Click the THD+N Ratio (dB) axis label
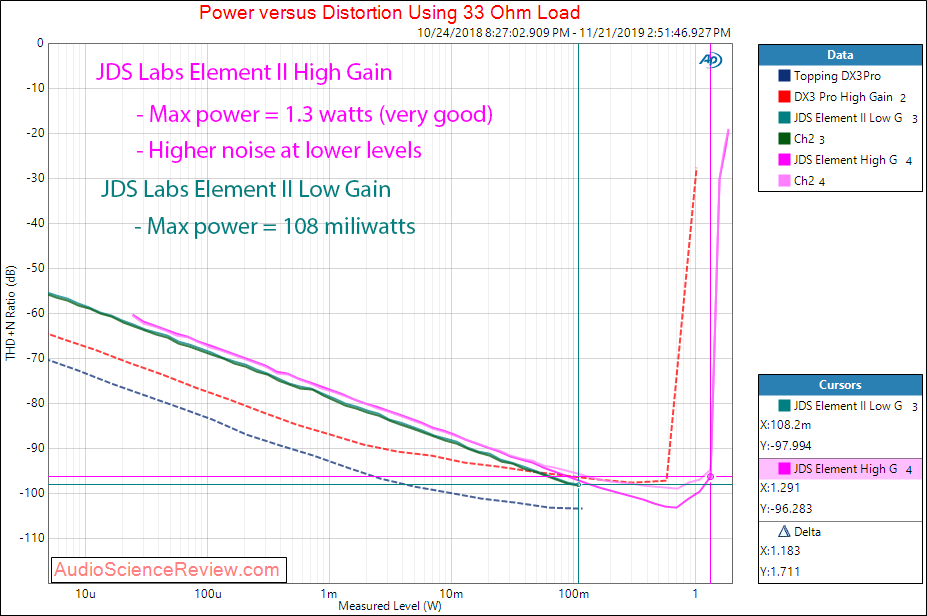The width and height of the screenshot is (927, 616). [x=10, y=313]
